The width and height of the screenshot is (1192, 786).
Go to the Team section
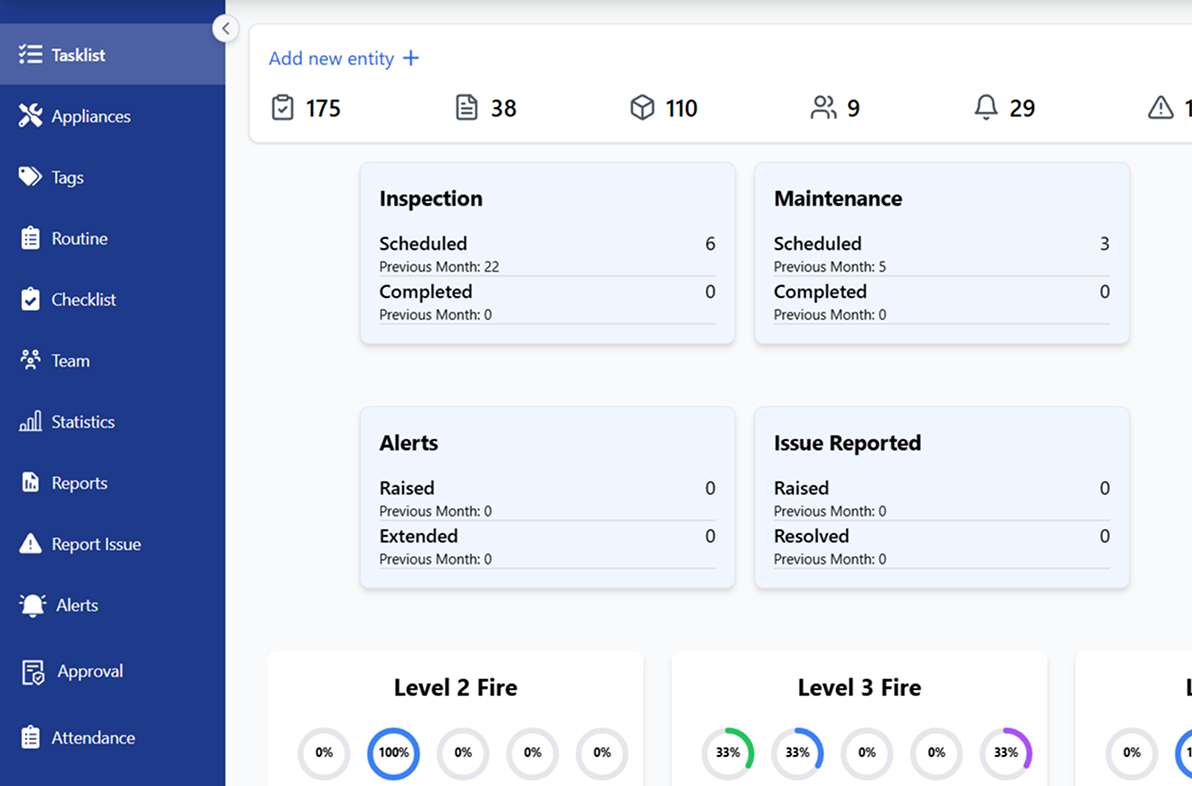point(70,361)
